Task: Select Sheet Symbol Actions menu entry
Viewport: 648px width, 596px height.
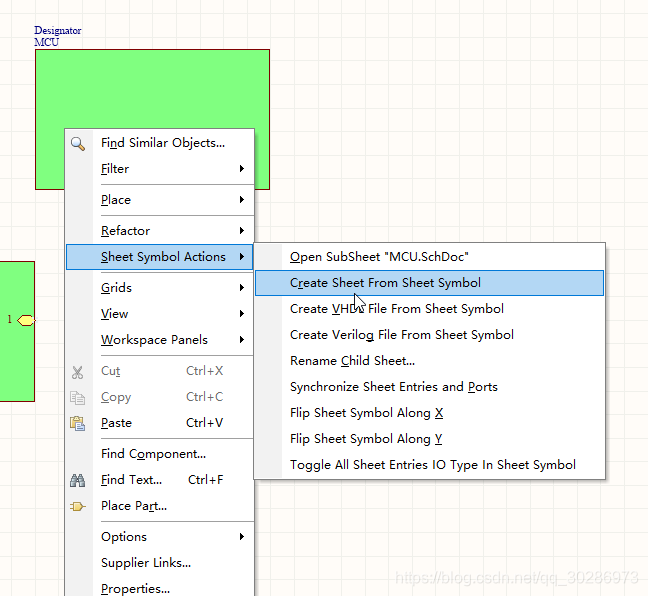Action: (160, 257)
